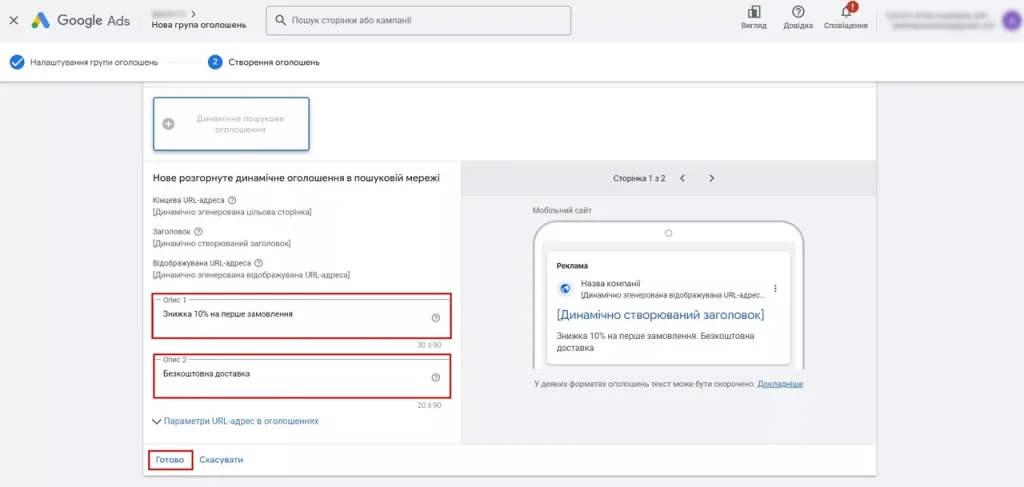Open Сповіщення notifications bell
1024x487 pixels.
846,18
